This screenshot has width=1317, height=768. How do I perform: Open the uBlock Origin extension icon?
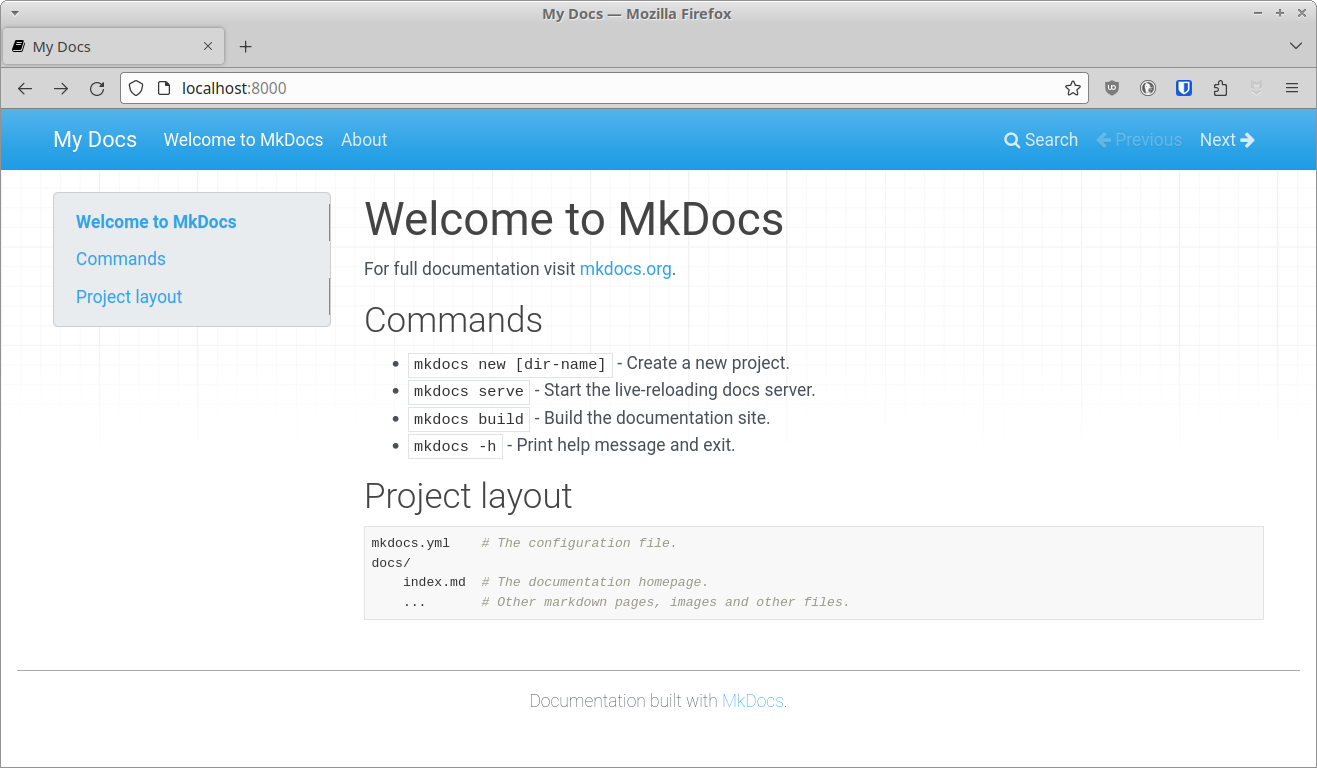[x=1112, y=88]
